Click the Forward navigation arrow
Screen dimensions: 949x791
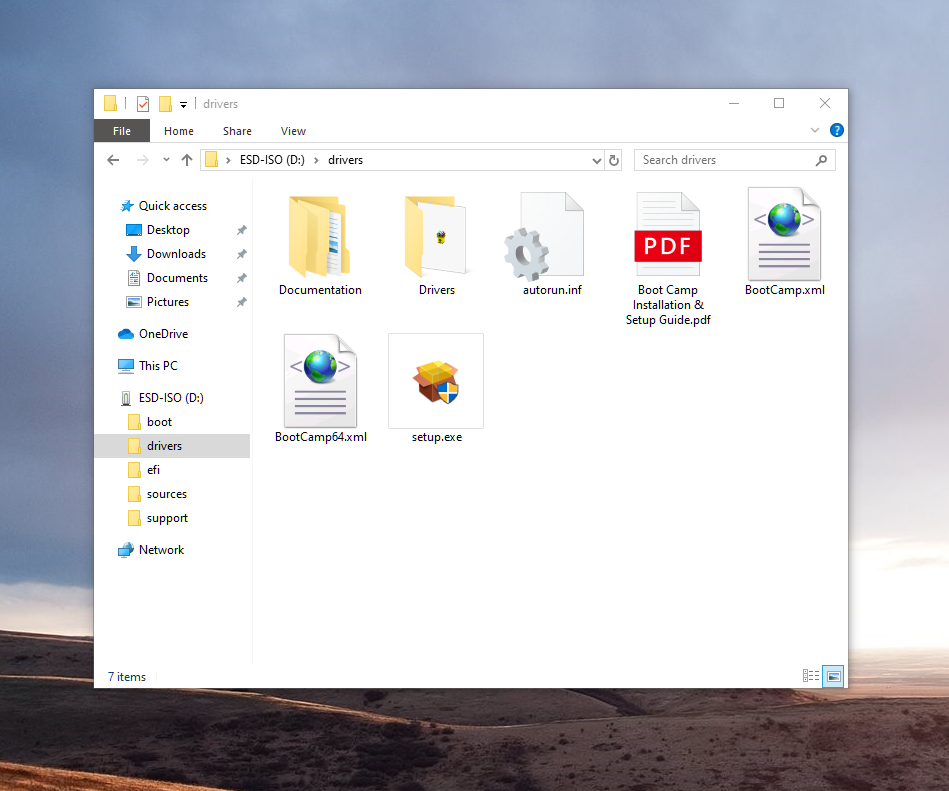click(142, 160)
